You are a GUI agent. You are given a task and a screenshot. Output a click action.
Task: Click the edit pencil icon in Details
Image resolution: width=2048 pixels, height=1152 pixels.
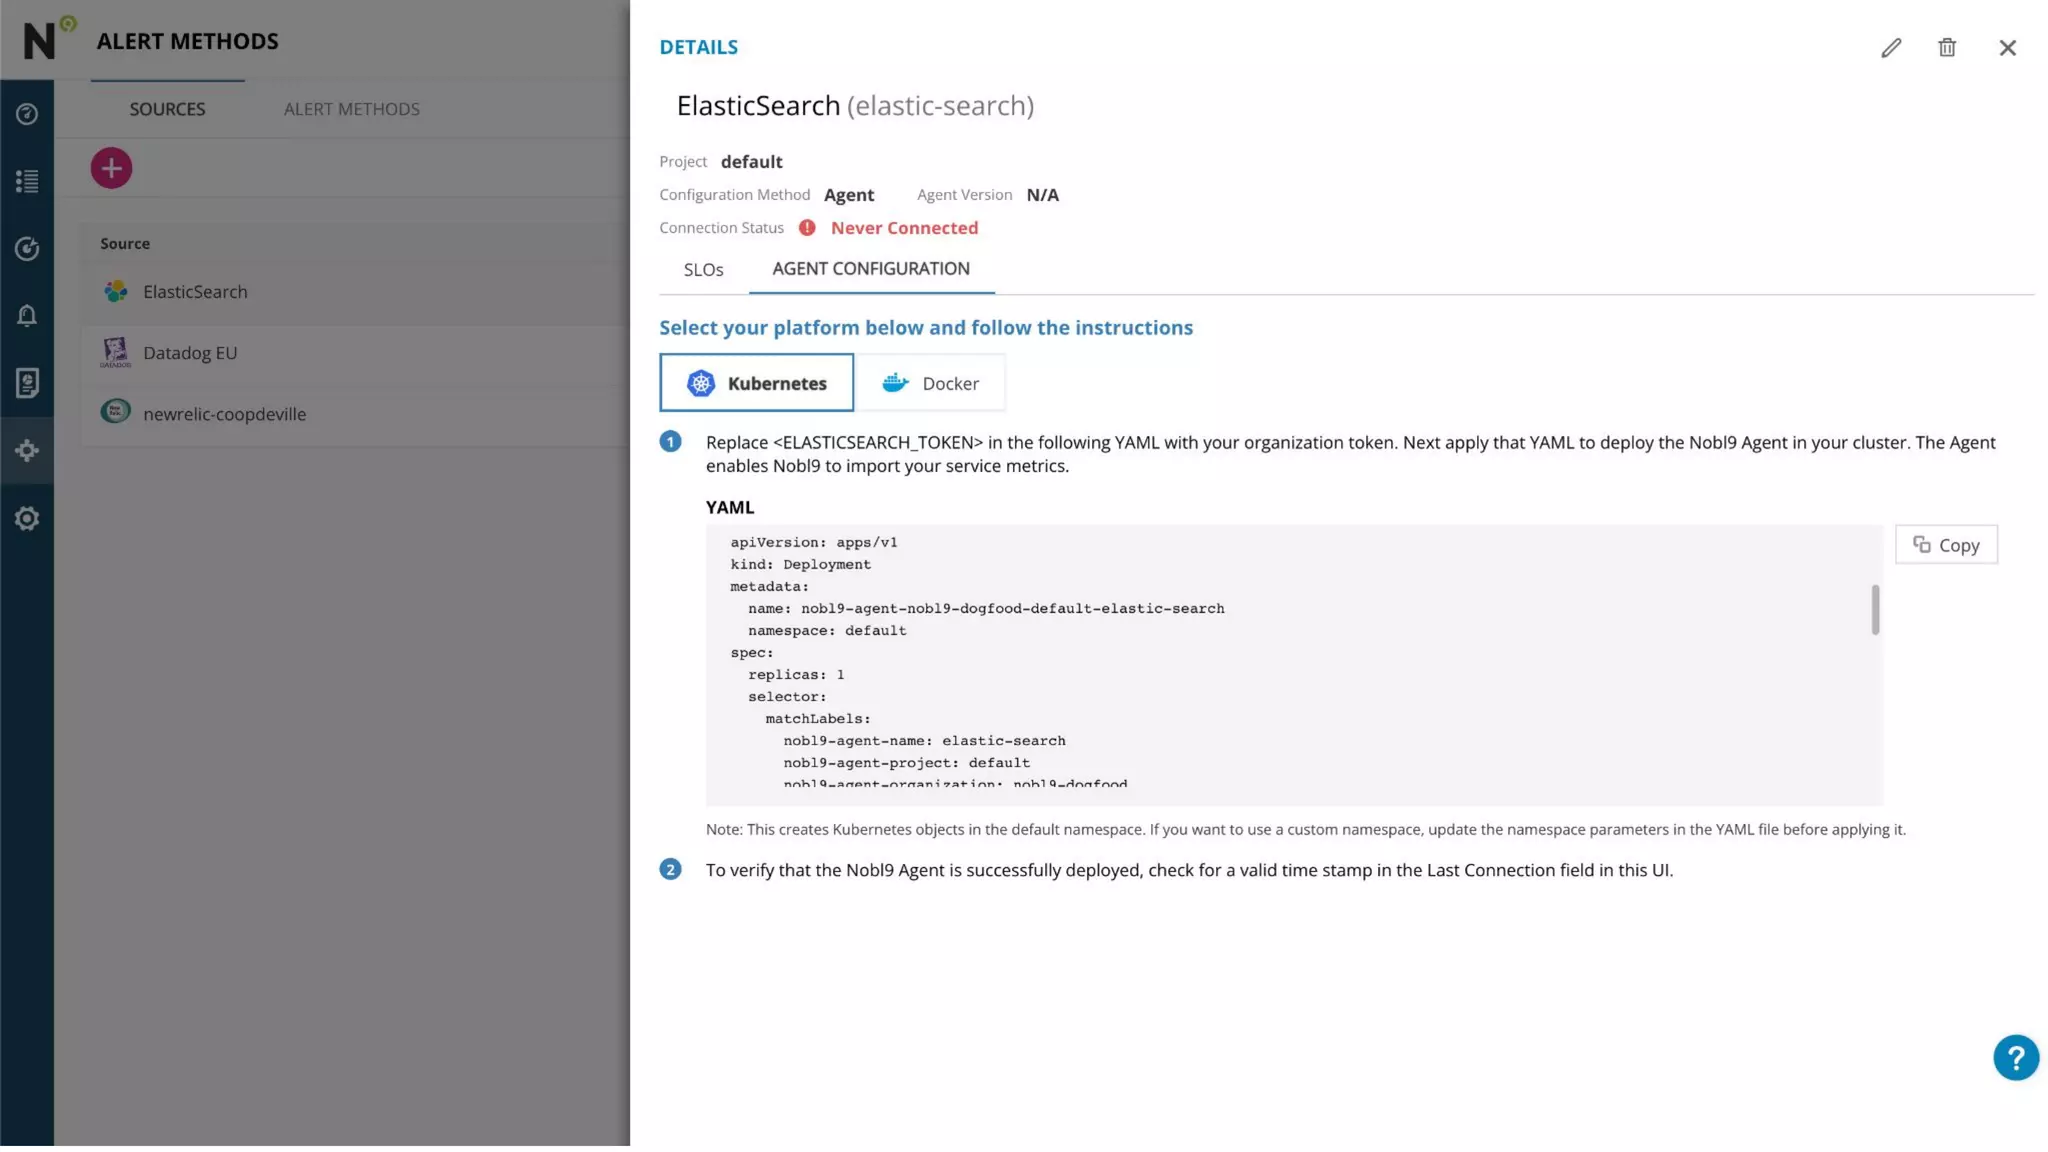tap(1890, 48)
